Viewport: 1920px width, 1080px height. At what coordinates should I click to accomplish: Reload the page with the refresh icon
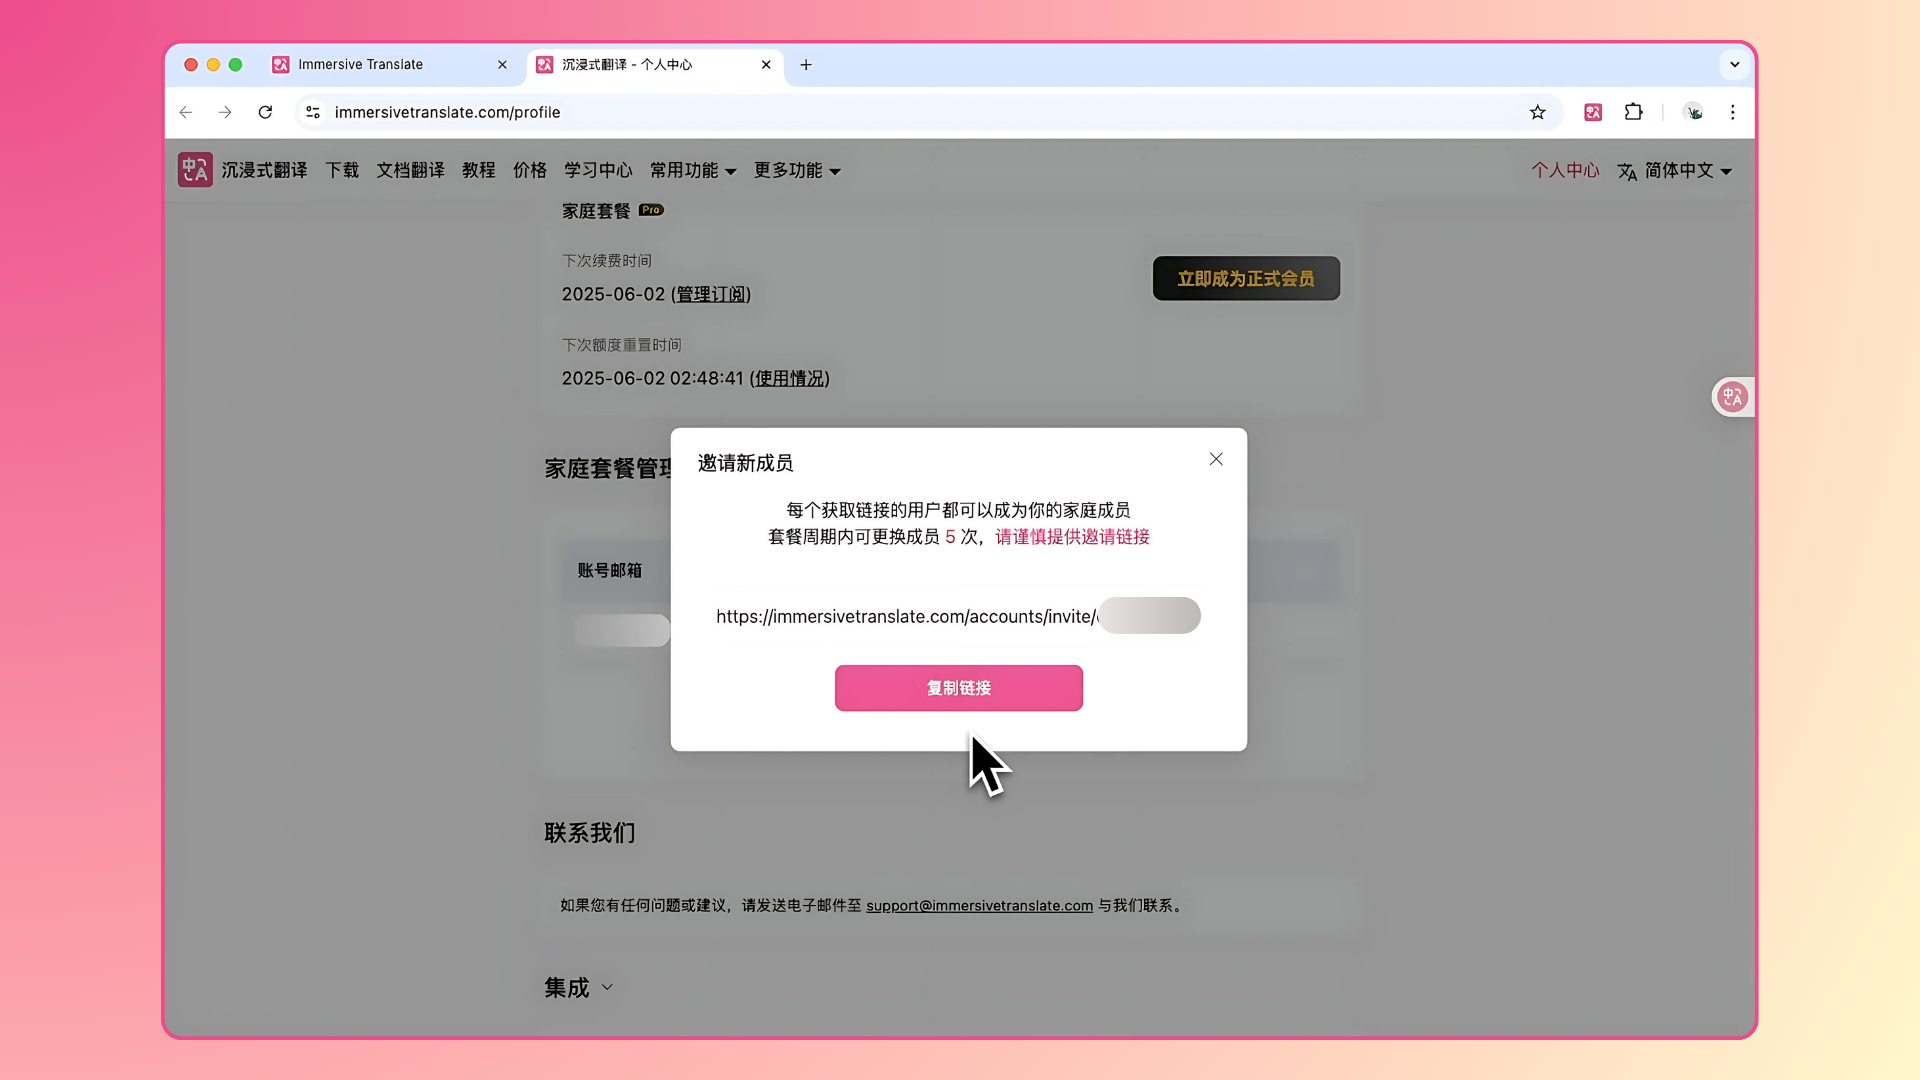tap(265, 112)
